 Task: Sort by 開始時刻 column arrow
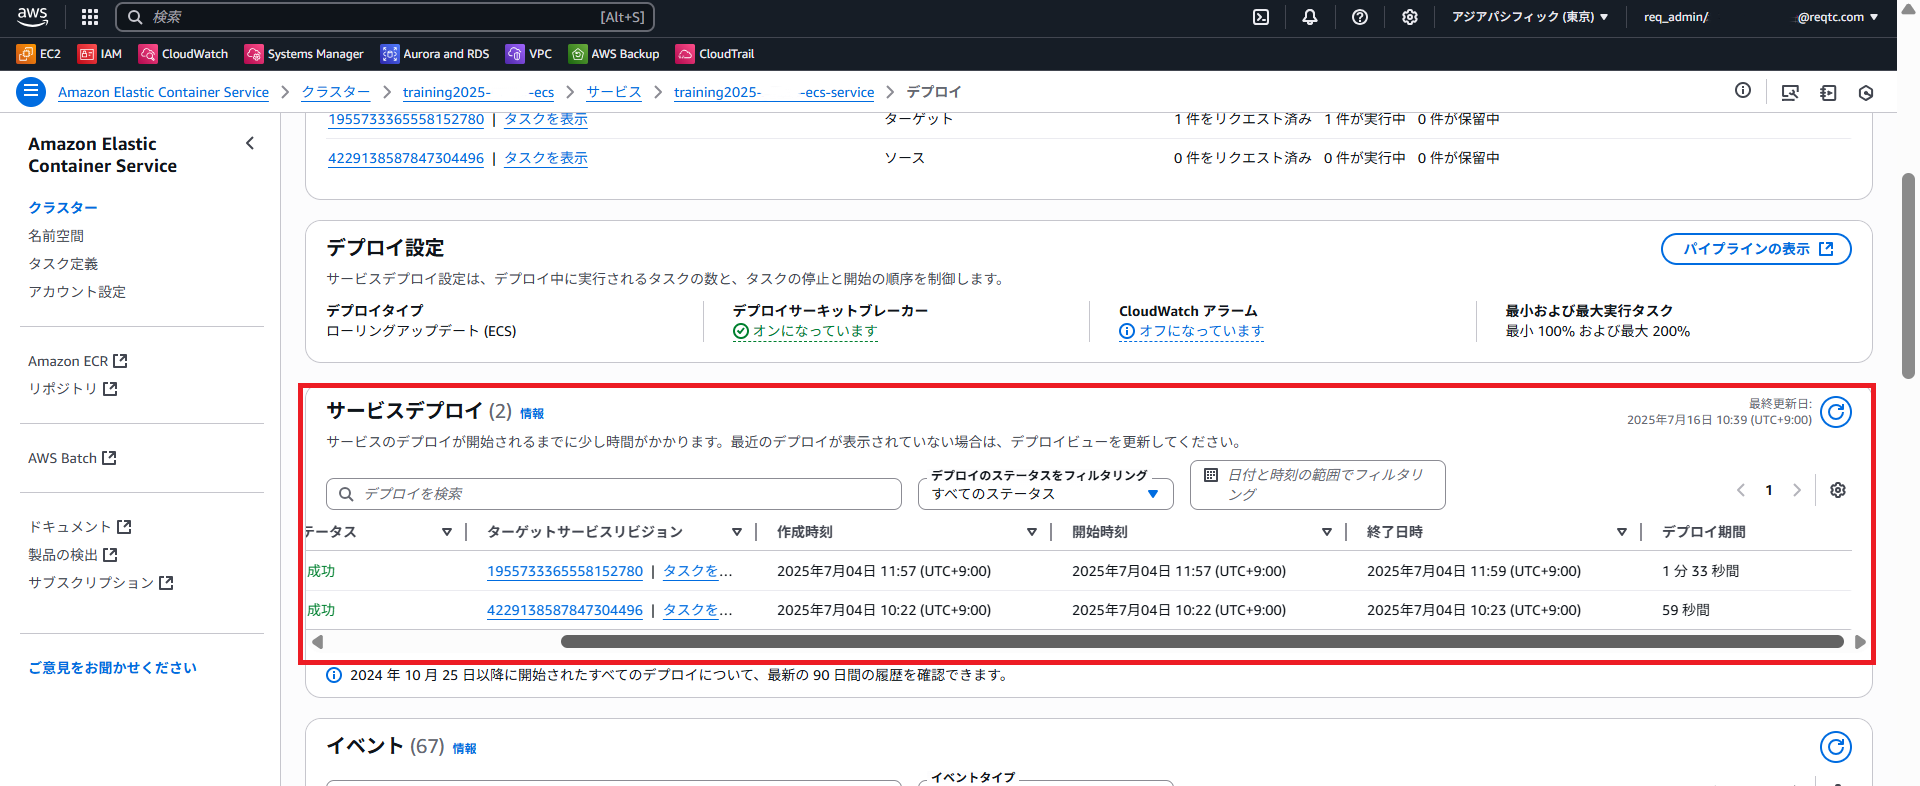point(1327,532)
